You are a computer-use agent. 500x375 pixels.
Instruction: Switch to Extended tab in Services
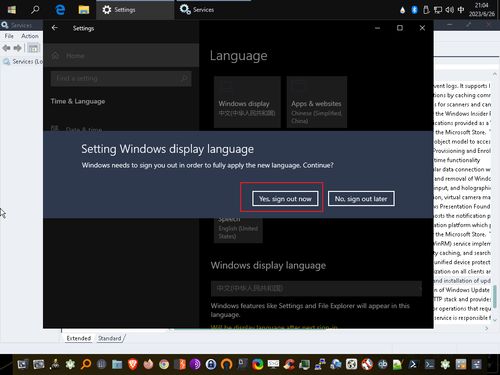coord(79,338)
